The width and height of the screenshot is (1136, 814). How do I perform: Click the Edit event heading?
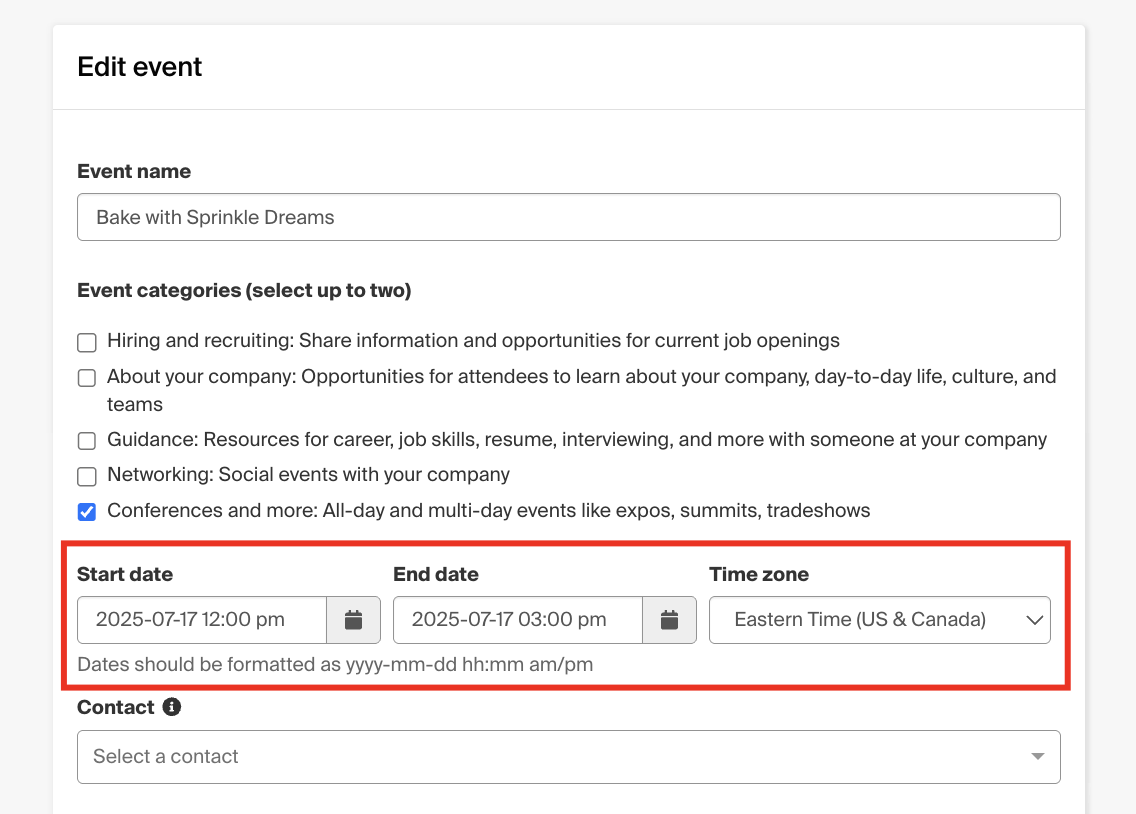click(139, 66)
